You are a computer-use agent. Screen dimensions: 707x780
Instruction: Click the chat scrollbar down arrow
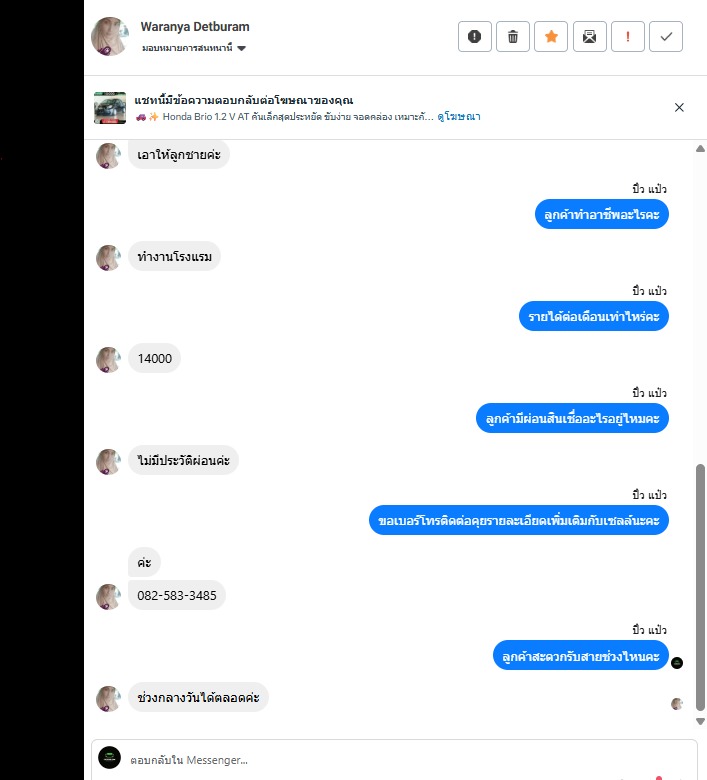pyautogui.click(x=701, y=721)
